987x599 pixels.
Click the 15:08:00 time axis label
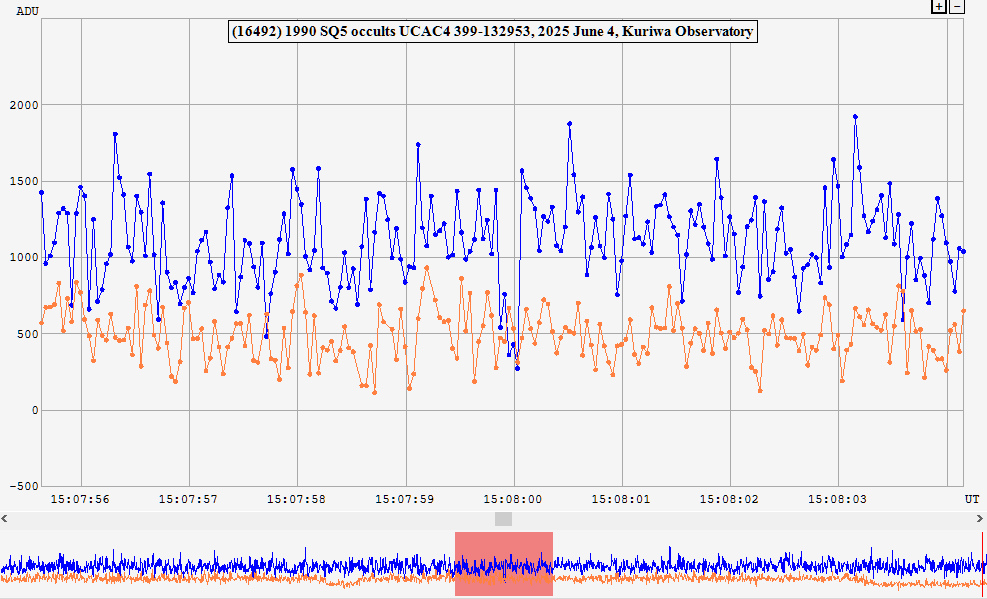coord(512,498)
